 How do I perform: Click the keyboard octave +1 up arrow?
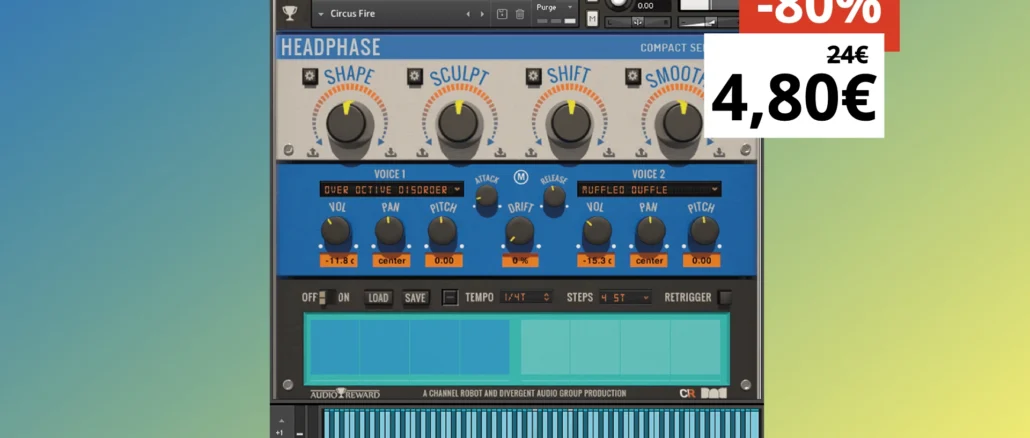click(280, 420)
